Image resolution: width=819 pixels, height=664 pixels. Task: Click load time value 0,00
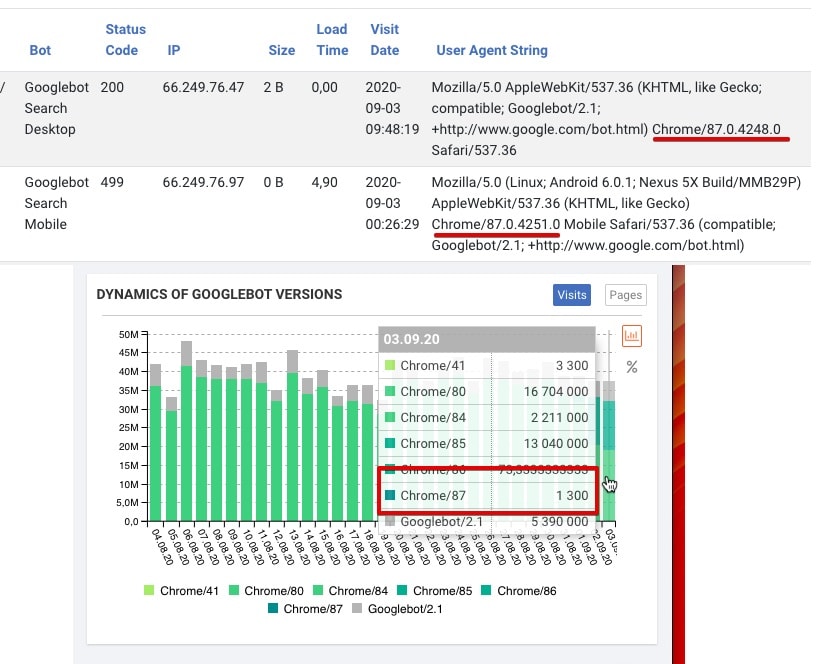324,87
